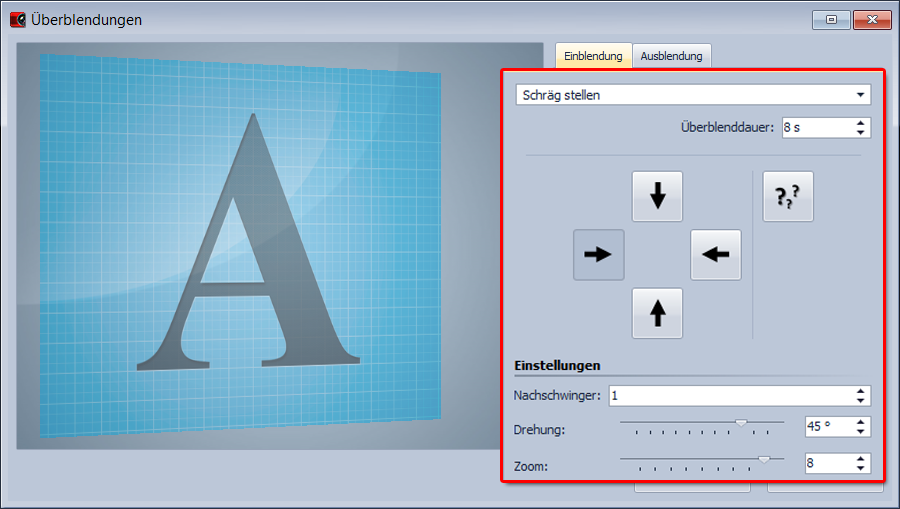Click the Drehung slider handle
This screenshot has height=509, width=900.
[x=741, y=423]
